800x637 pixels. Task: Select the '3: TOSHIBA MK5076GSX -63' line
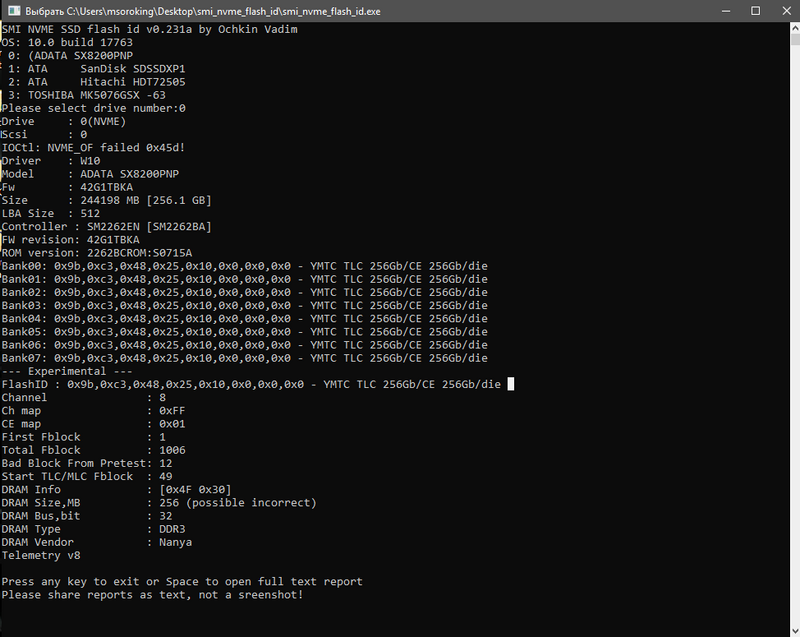click(x=87, y=95)
